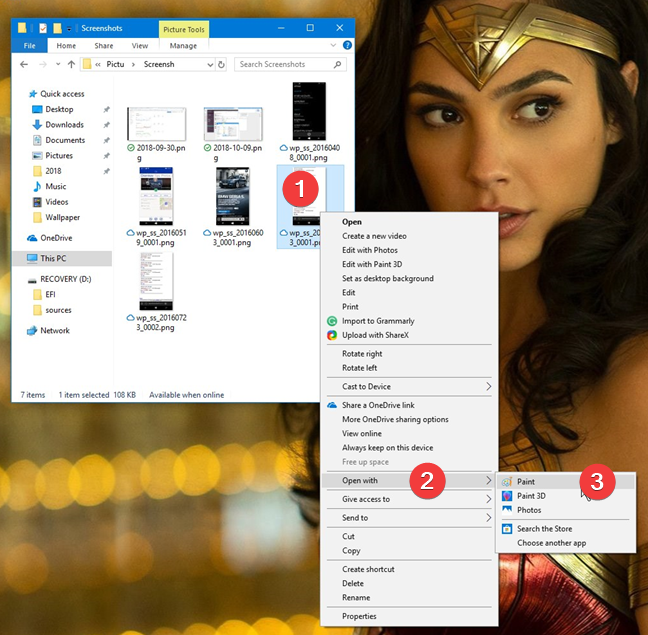Click the Paint 3D app icon
This screenshot has width=648, height=635.
[x=507, y=496]
